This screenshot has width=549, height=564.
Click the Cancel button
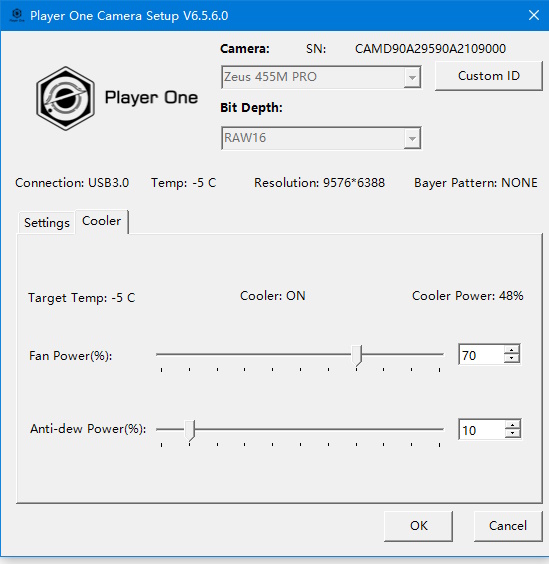(x=508, y=526)
